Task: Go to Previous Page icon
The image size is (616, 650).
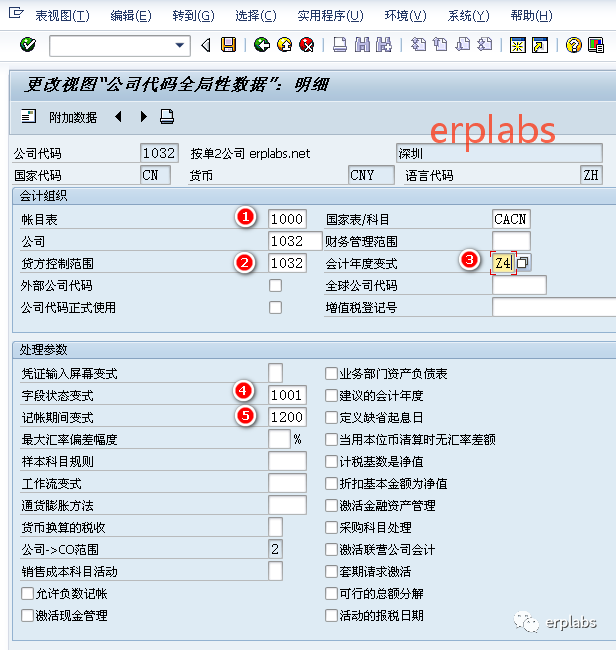Action: [440, 45]
